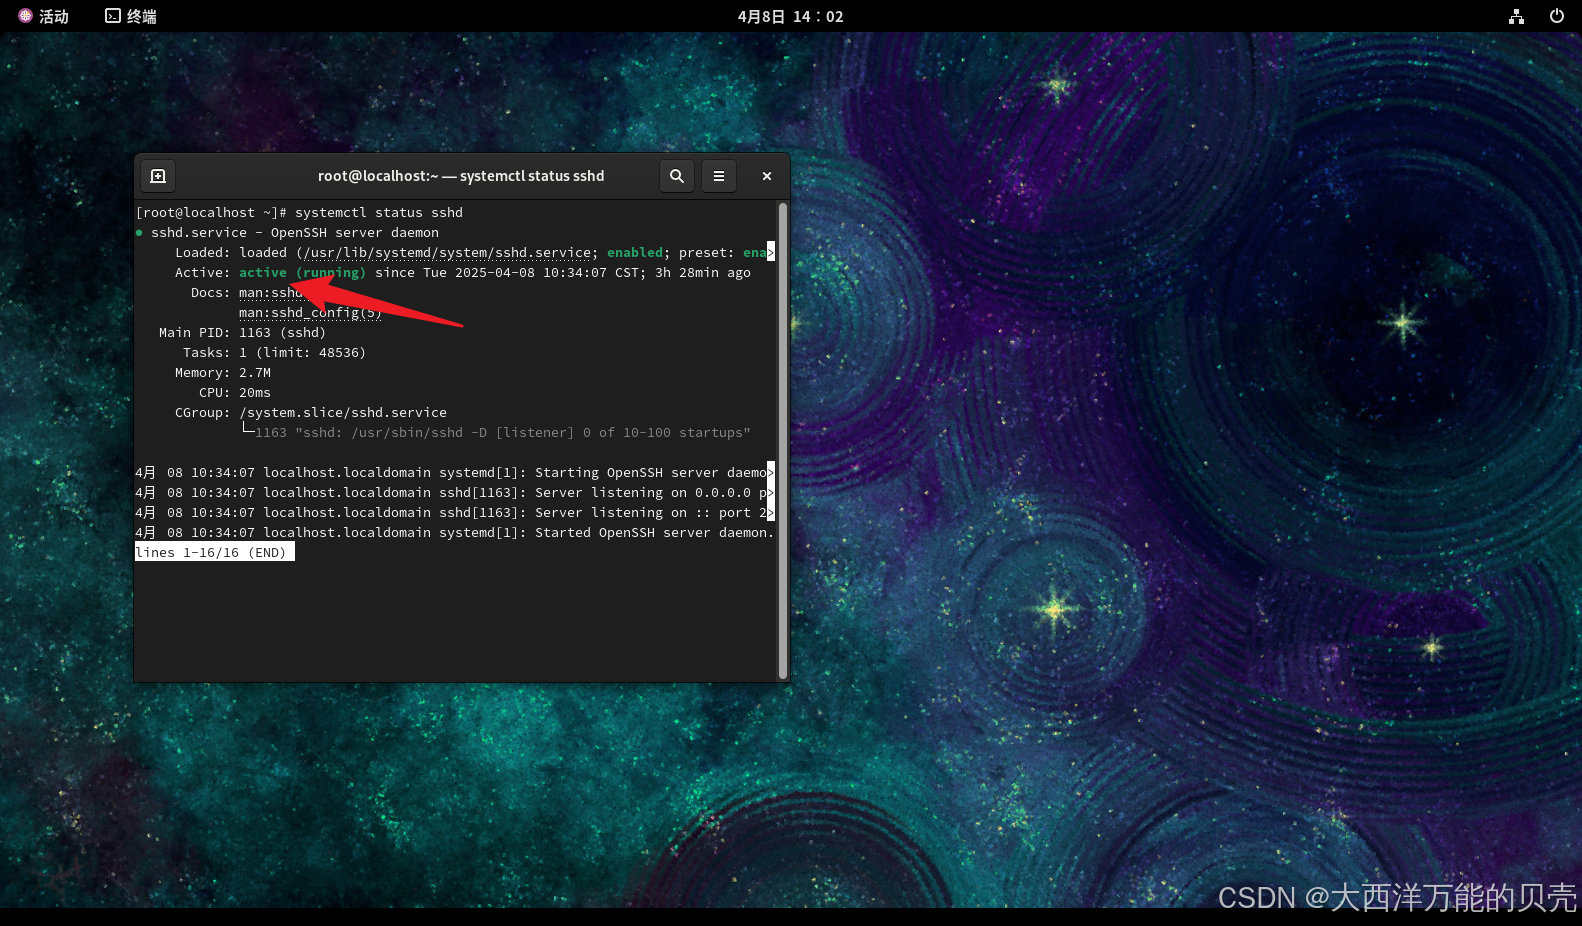Screen dimensions: 1582x926
Task: Click the '/system.slice/sshd.service' CGroup text
Action: 343,413
